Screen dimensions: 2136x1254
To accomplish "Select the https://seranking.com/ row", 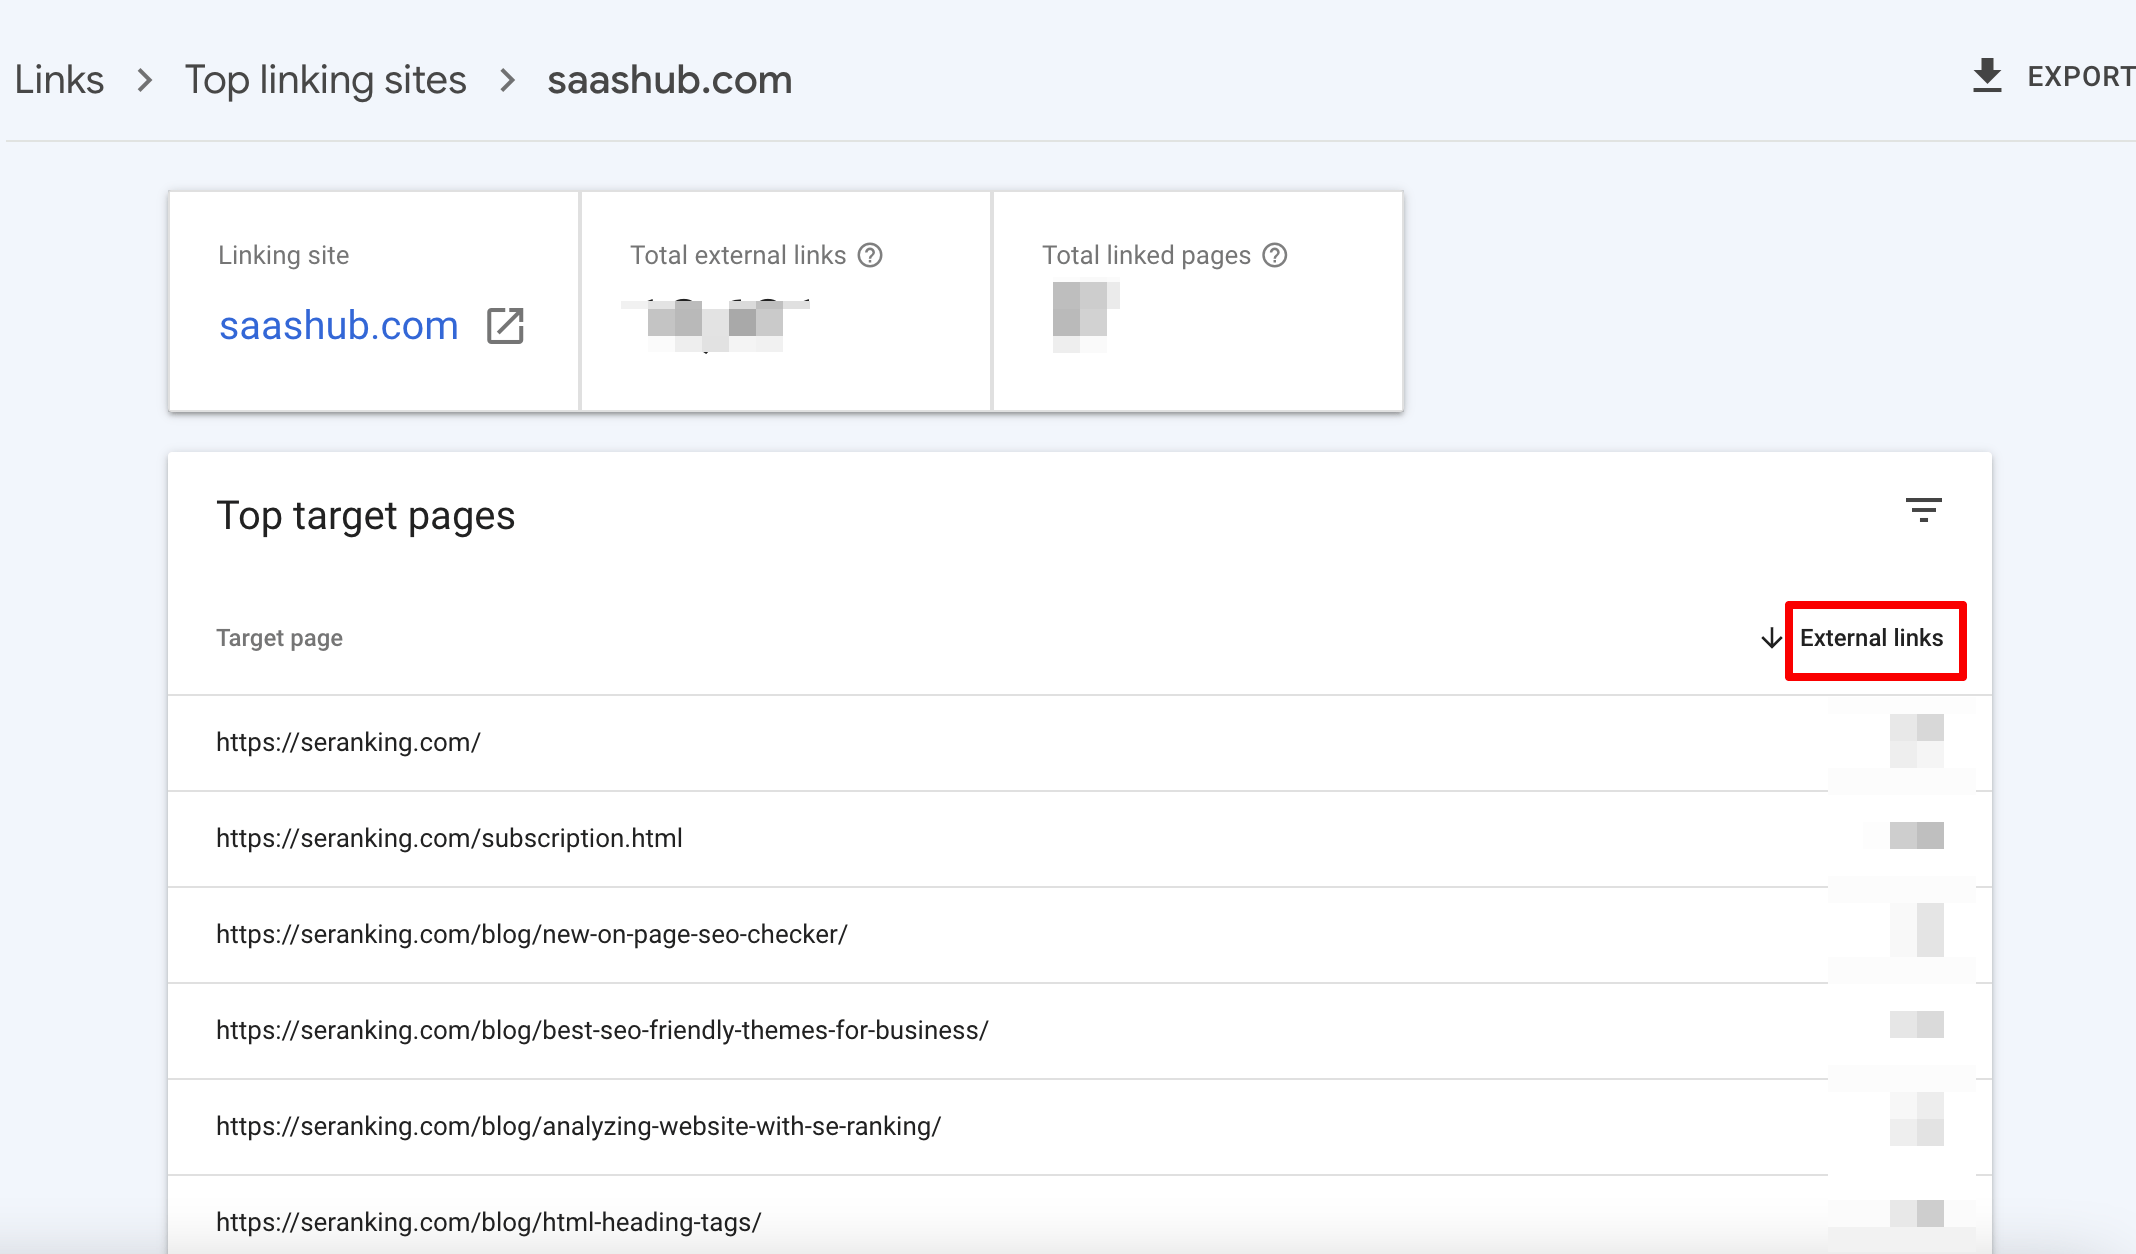I will click(x=1079, y=742).
